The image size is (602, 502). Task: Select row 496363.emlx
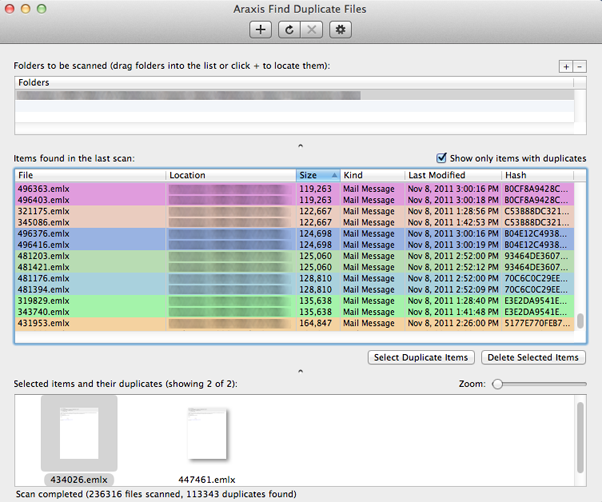coord(294,188)
